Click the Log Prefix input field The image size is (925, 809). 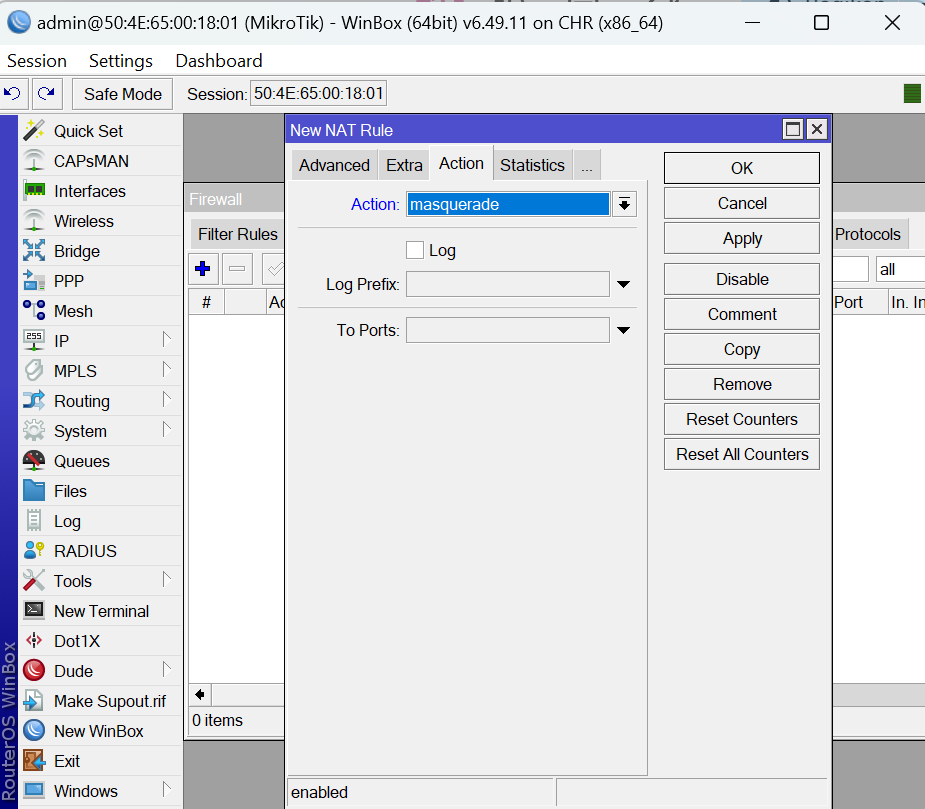pos(507,284)
